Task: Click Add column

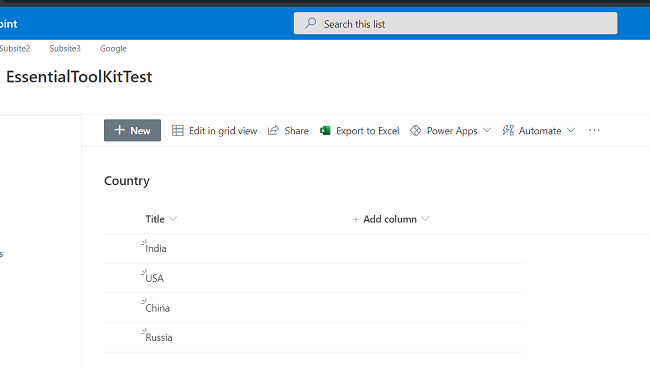Action: [390, 219]
